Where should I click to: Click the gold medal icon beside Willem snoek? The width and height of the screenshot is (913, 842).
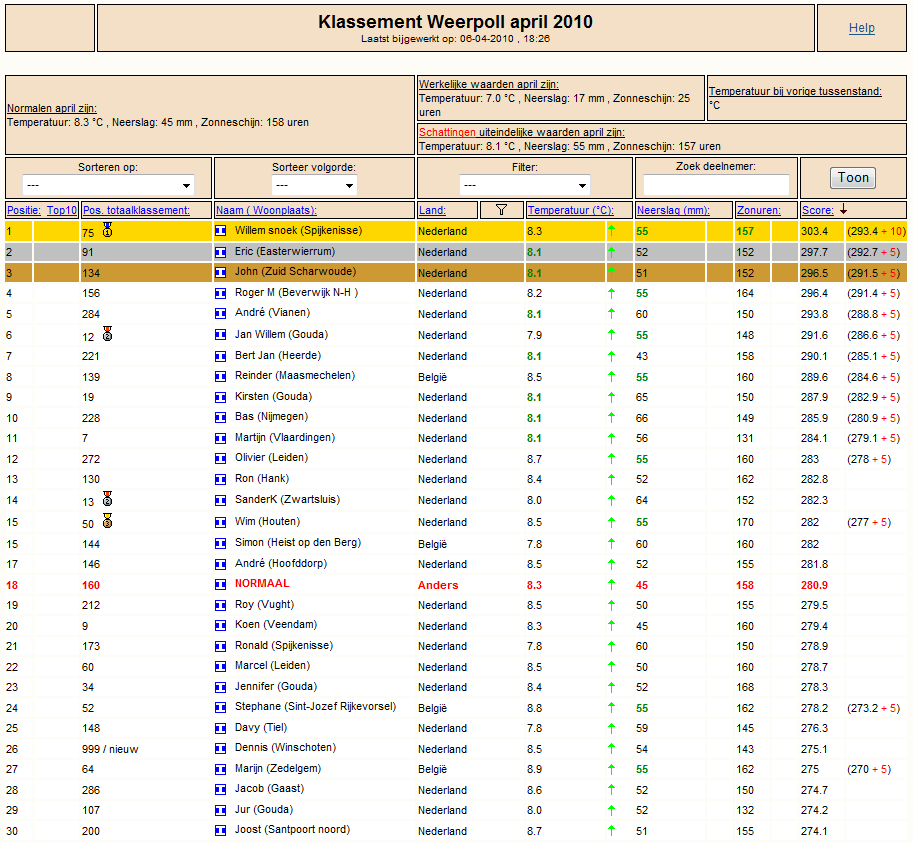pos(108,230)
